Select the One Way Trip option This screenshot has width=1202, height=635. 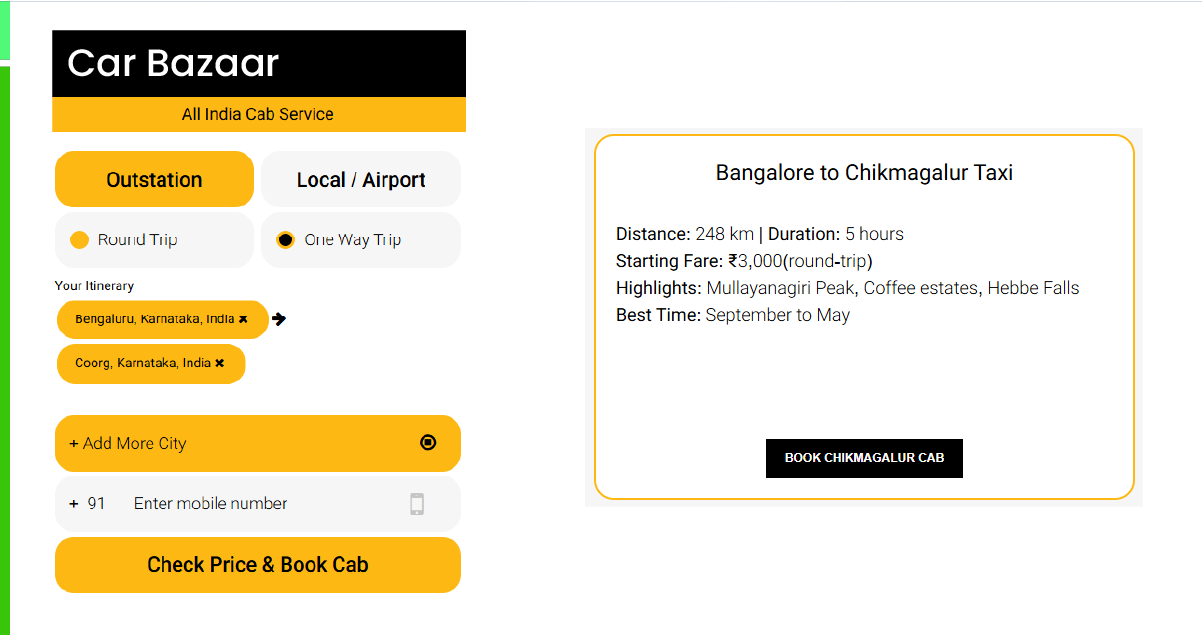coord(286,240)
